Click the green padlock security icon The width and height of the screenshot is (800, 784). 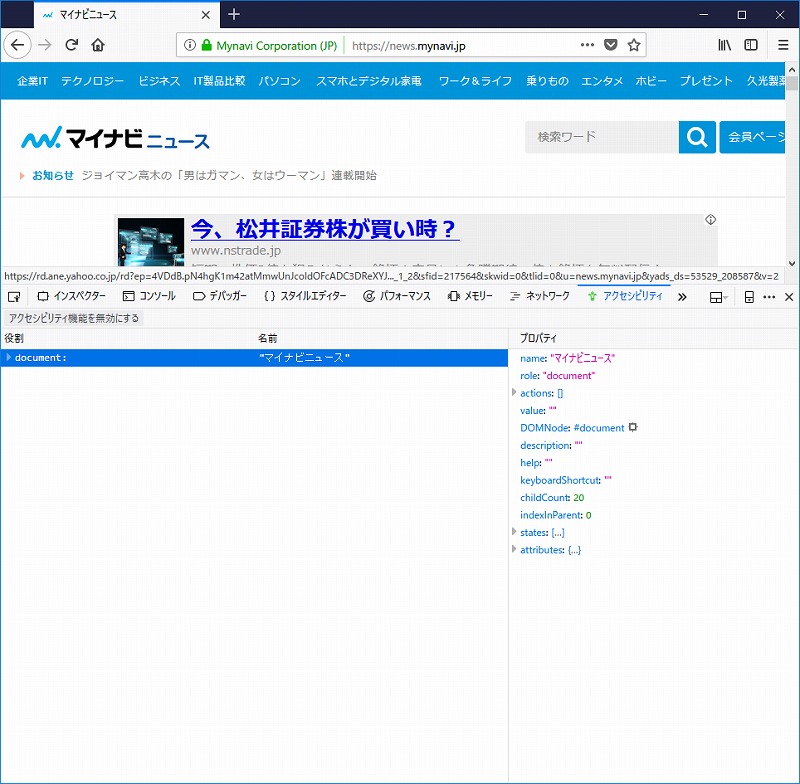206,45
